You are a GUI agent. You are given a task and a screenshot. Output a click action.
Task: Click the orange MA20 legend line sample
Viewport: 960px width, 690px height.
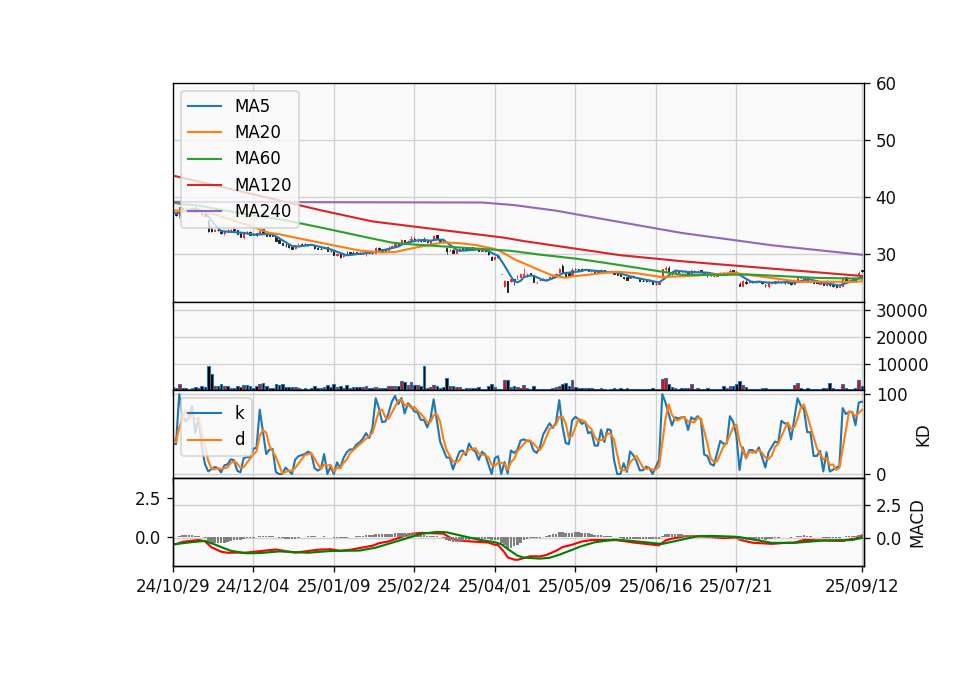point(204,132)
